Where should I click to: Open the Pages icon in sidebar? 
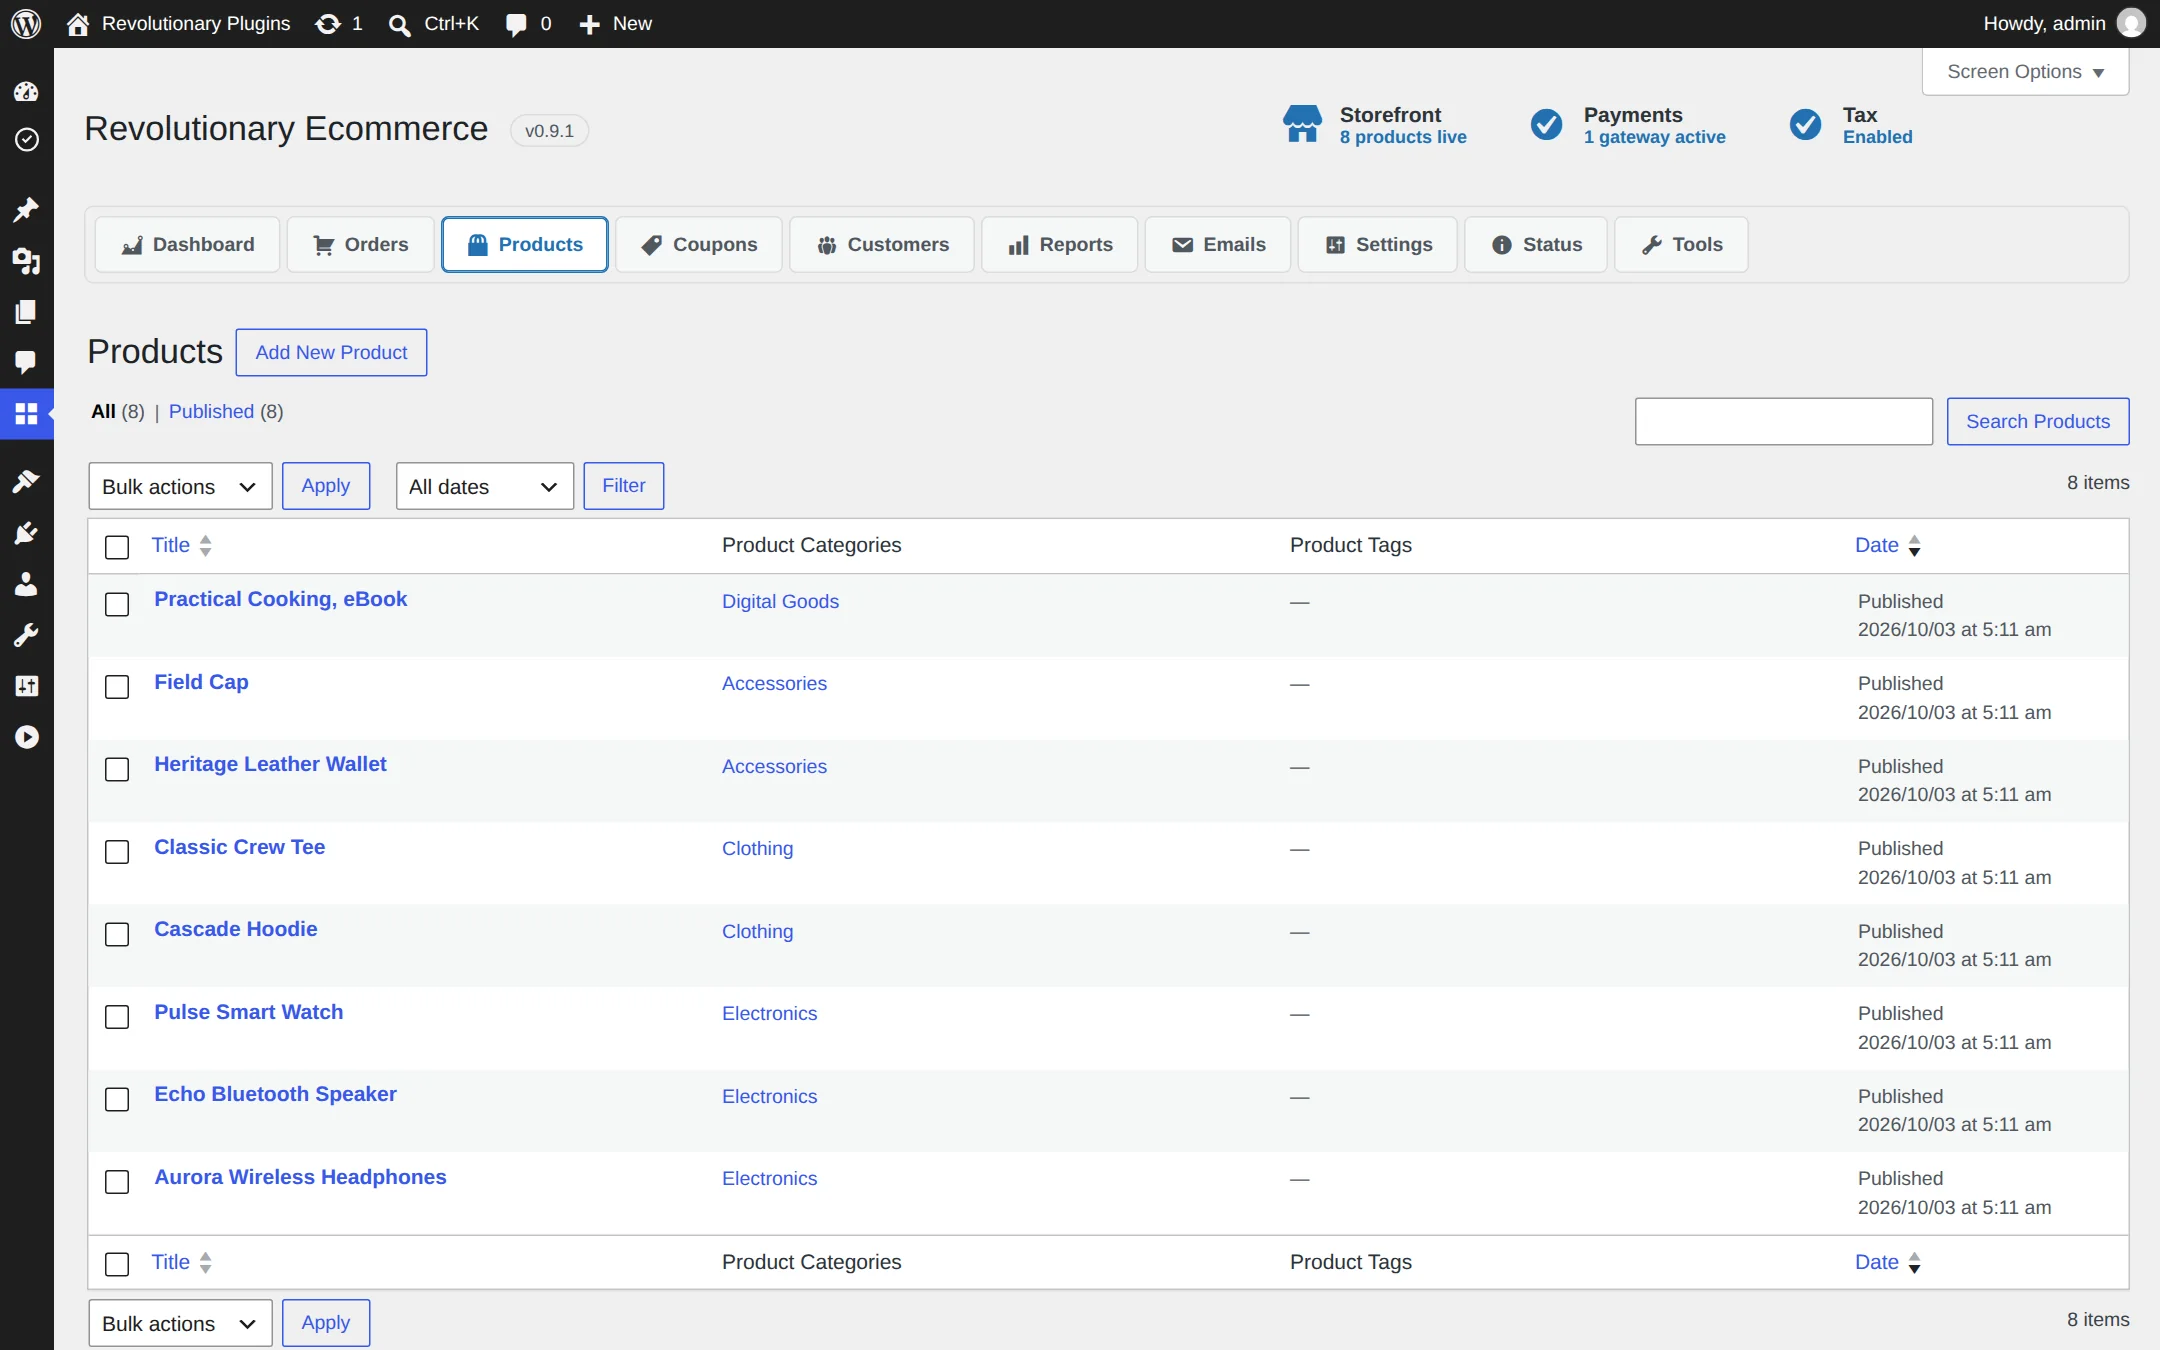coord(26,312)
